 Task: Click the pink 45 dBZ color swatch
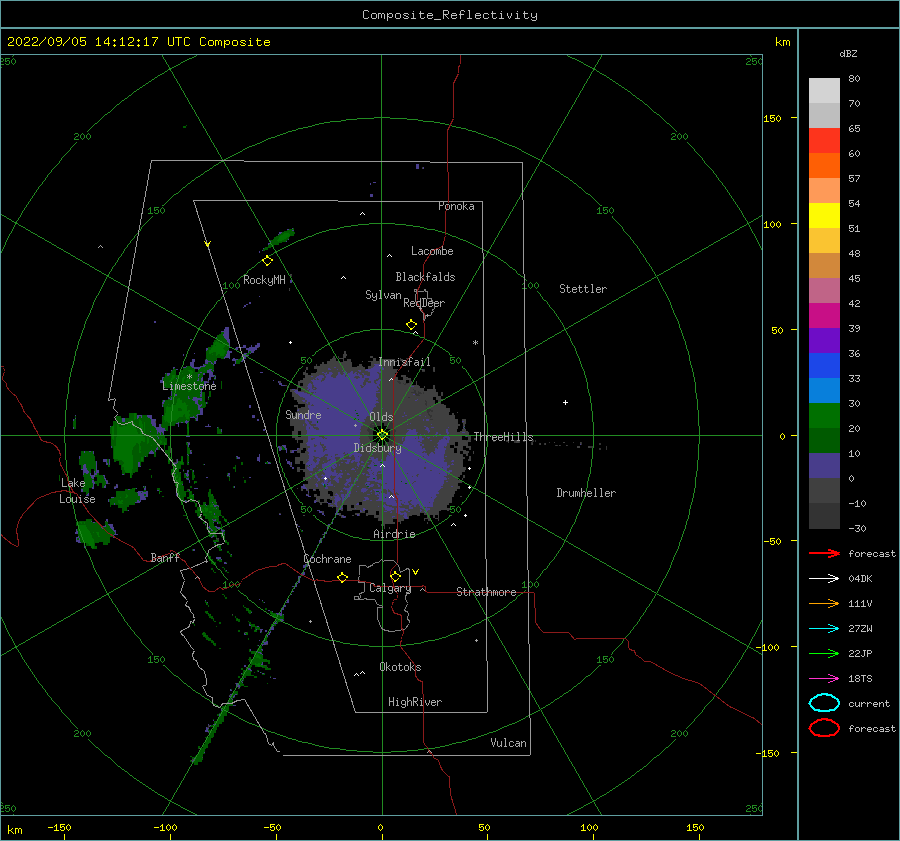coord(824,290)
